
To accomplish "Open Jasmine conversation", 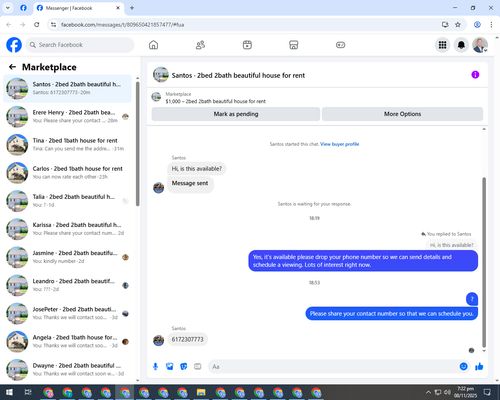I will coord(67,257).
